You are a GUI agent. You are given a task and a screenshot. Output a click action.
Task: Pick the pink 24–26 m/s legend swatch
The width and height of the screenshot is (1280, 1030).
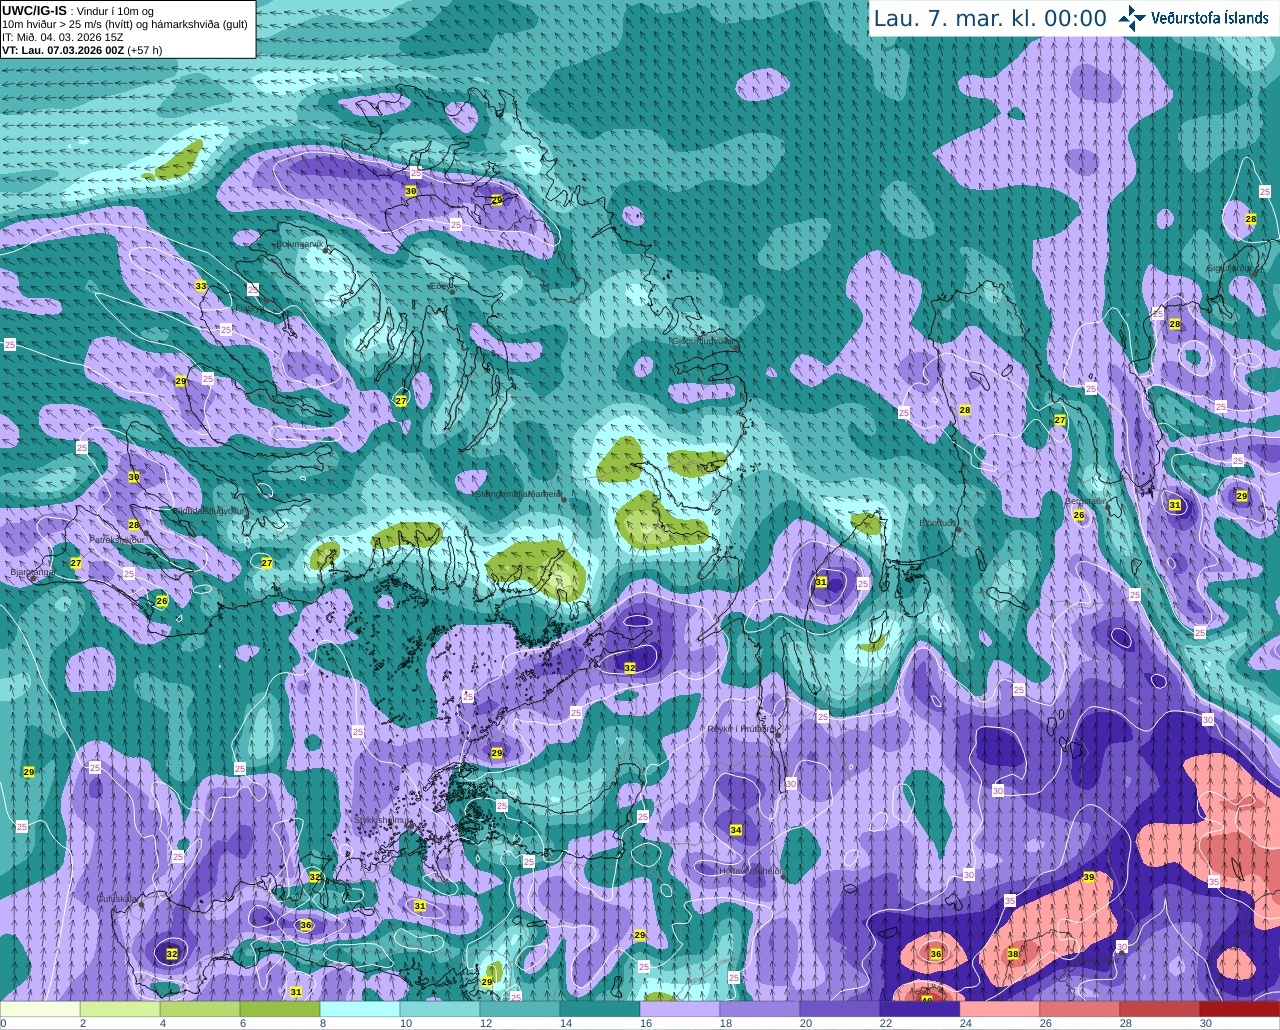(1000, 1009)
